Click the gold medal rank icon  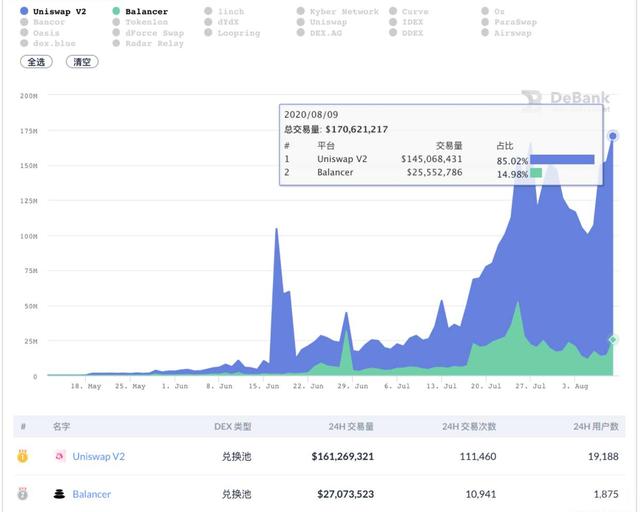[x=23, y=456]
